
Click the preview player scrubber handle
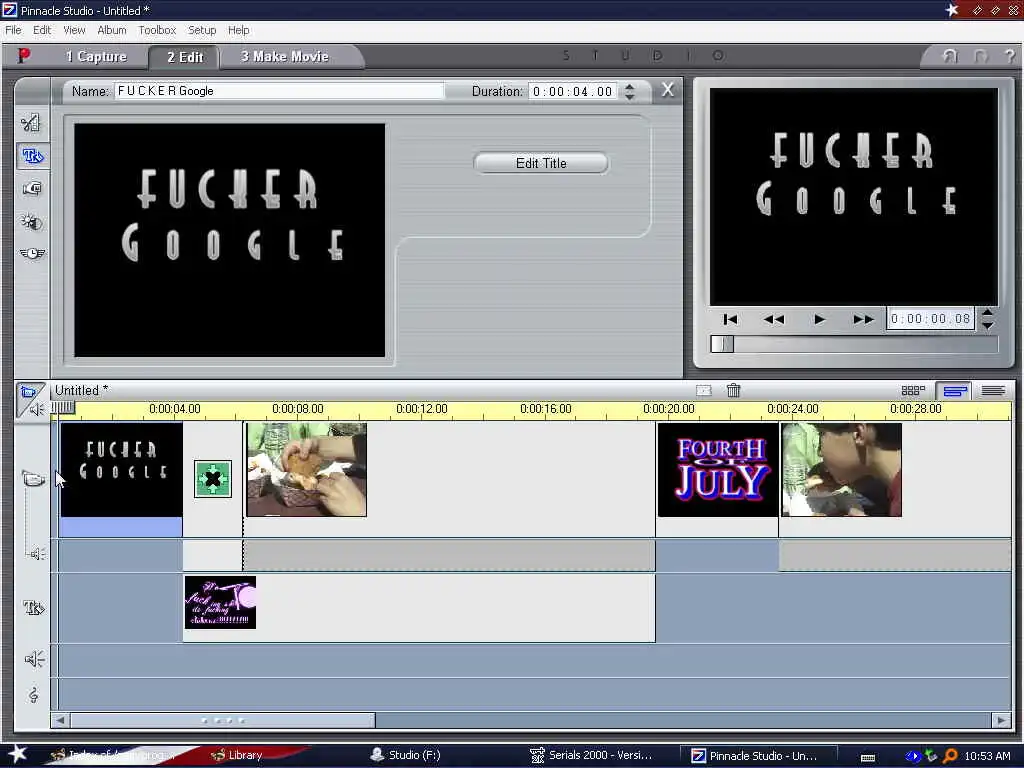(722, 344)
